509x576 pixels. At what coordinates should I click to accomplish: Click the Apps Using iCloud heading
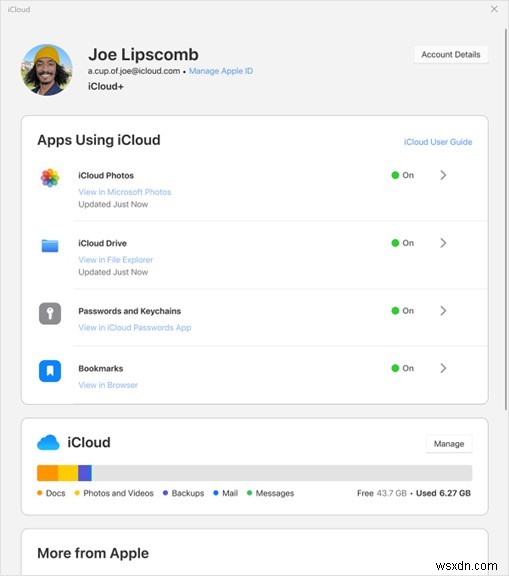(x=99, y=140)
